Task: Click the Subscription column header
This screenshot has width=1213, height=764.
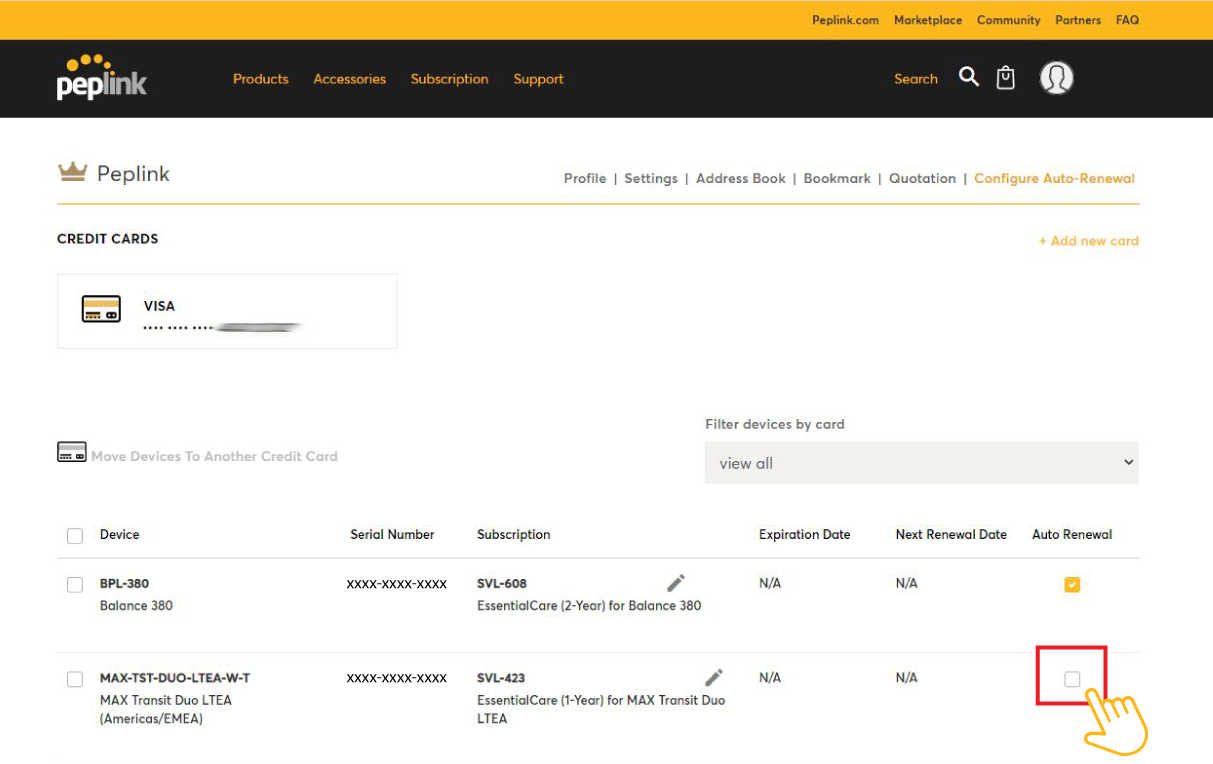Action: (x=514, y=535)
